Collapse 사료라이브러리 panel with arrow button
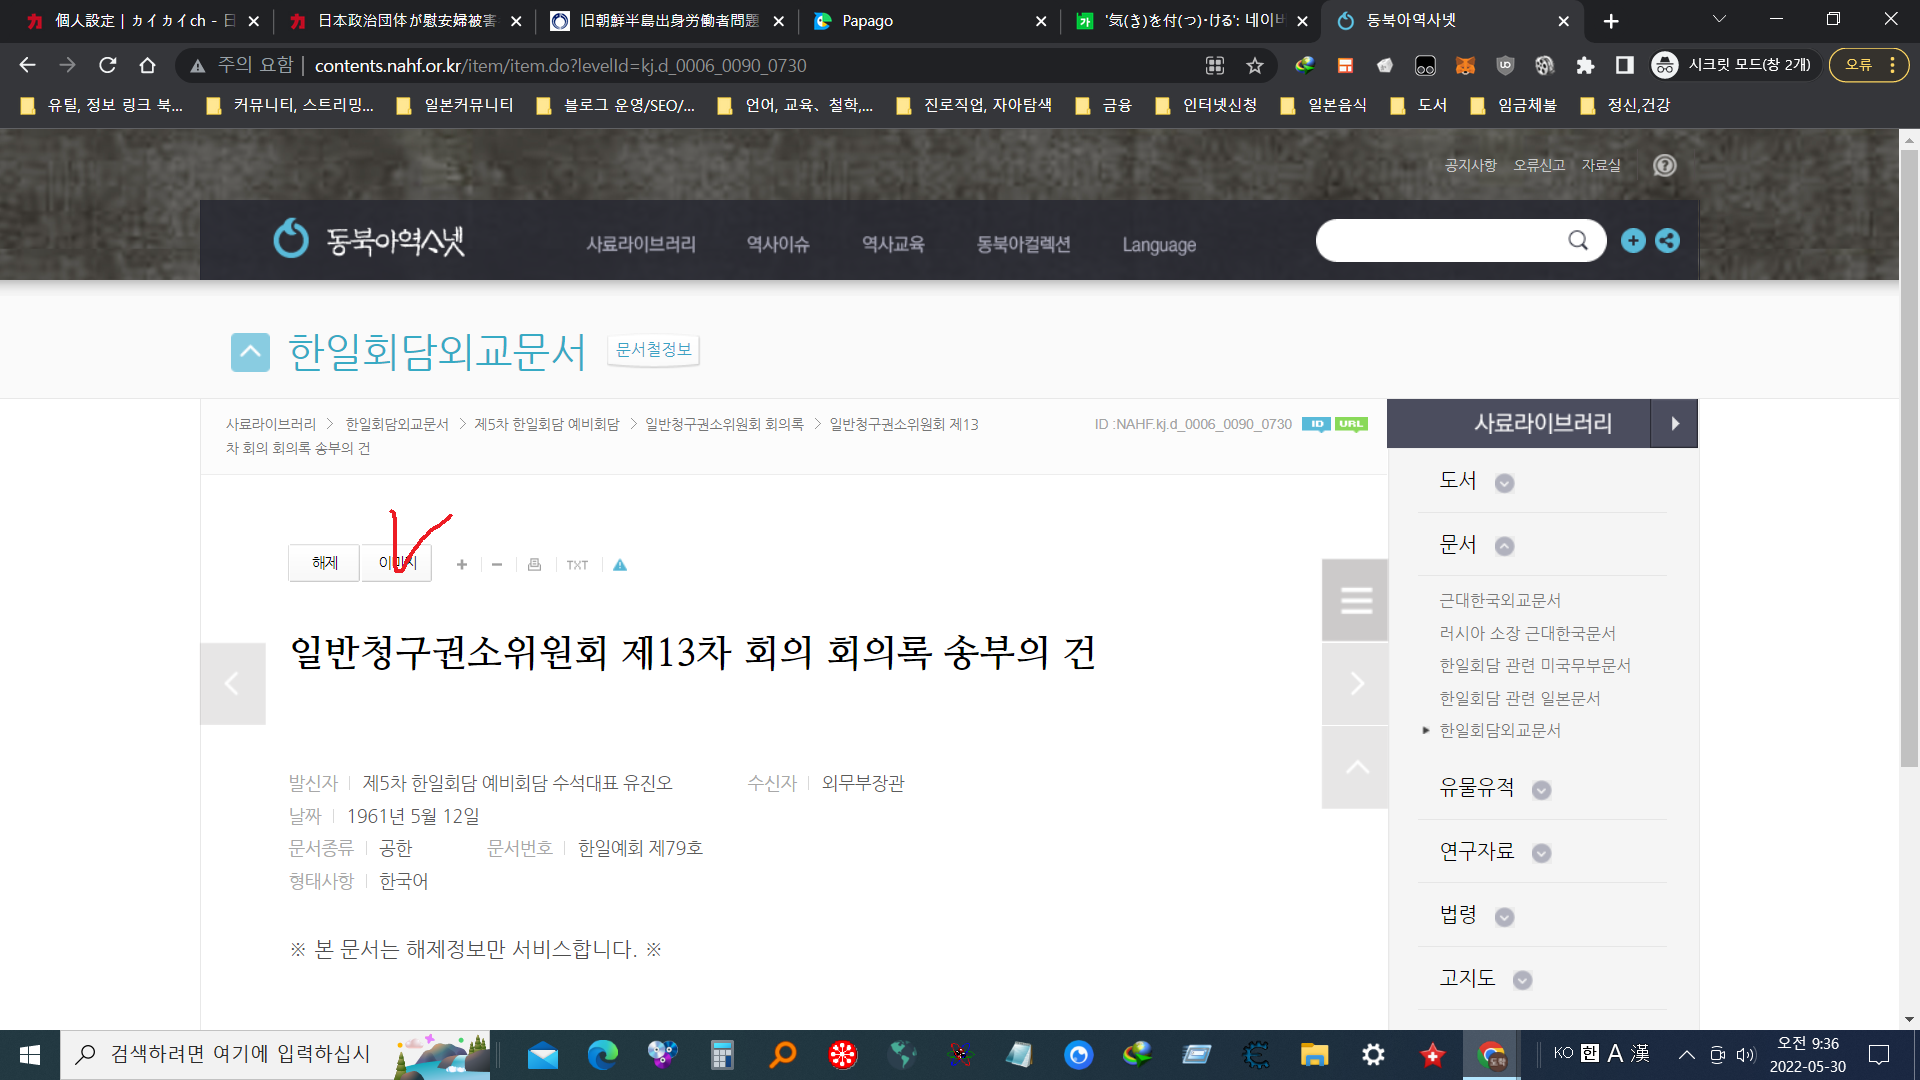The height and width of the screenshot is (1080, 1920). [1674, 423]
